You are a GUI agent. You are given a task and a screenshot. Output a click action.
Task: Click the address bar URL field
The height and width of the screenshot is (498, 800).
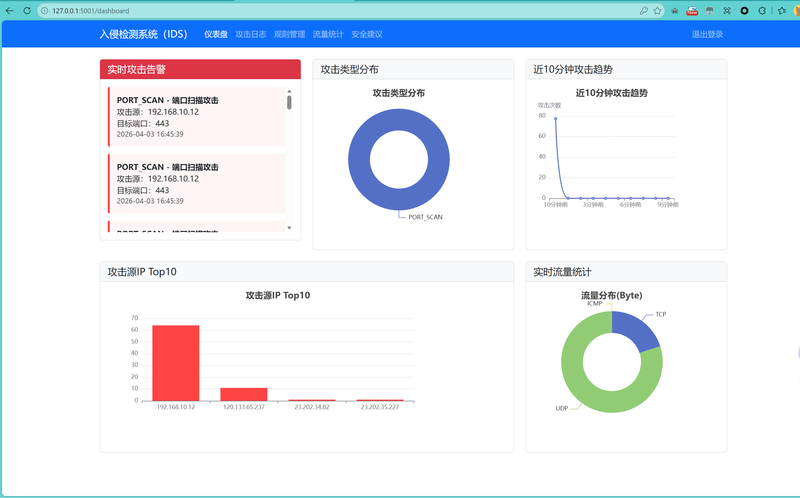300,11
